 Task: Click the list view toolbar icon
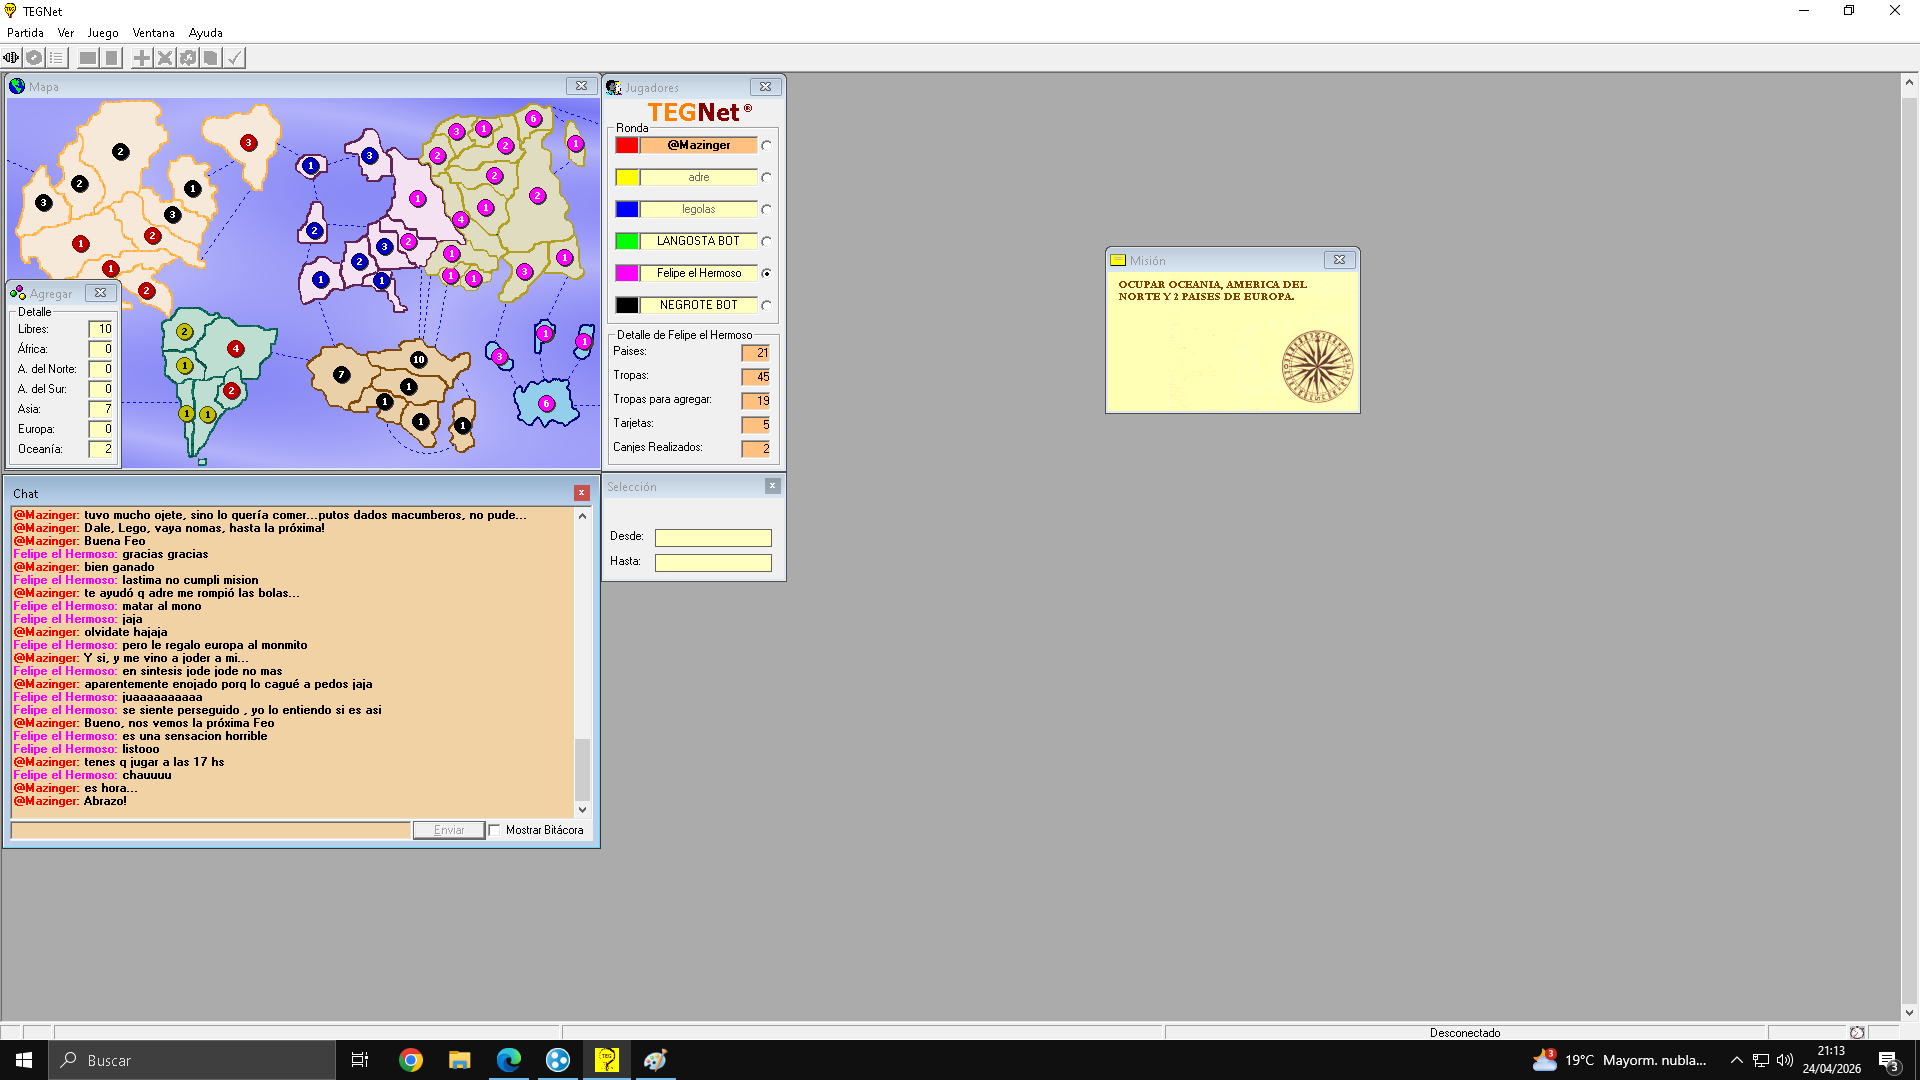pos(57,58)
